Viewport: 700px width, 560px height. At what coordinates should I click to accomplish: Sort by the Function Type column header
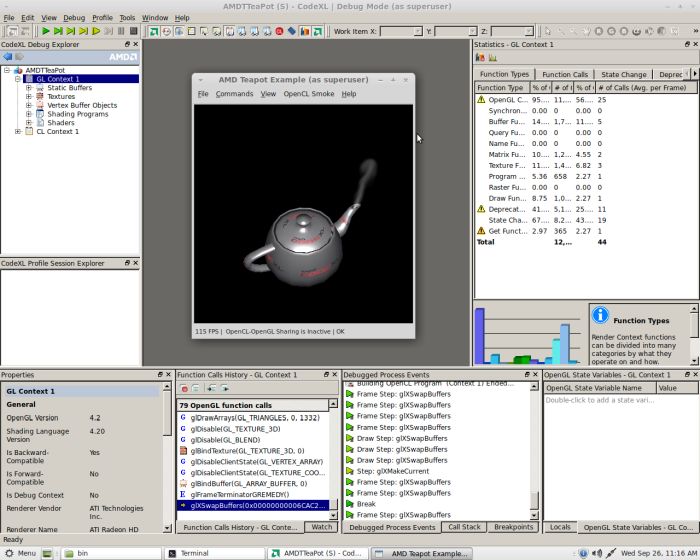pos(502,88)
